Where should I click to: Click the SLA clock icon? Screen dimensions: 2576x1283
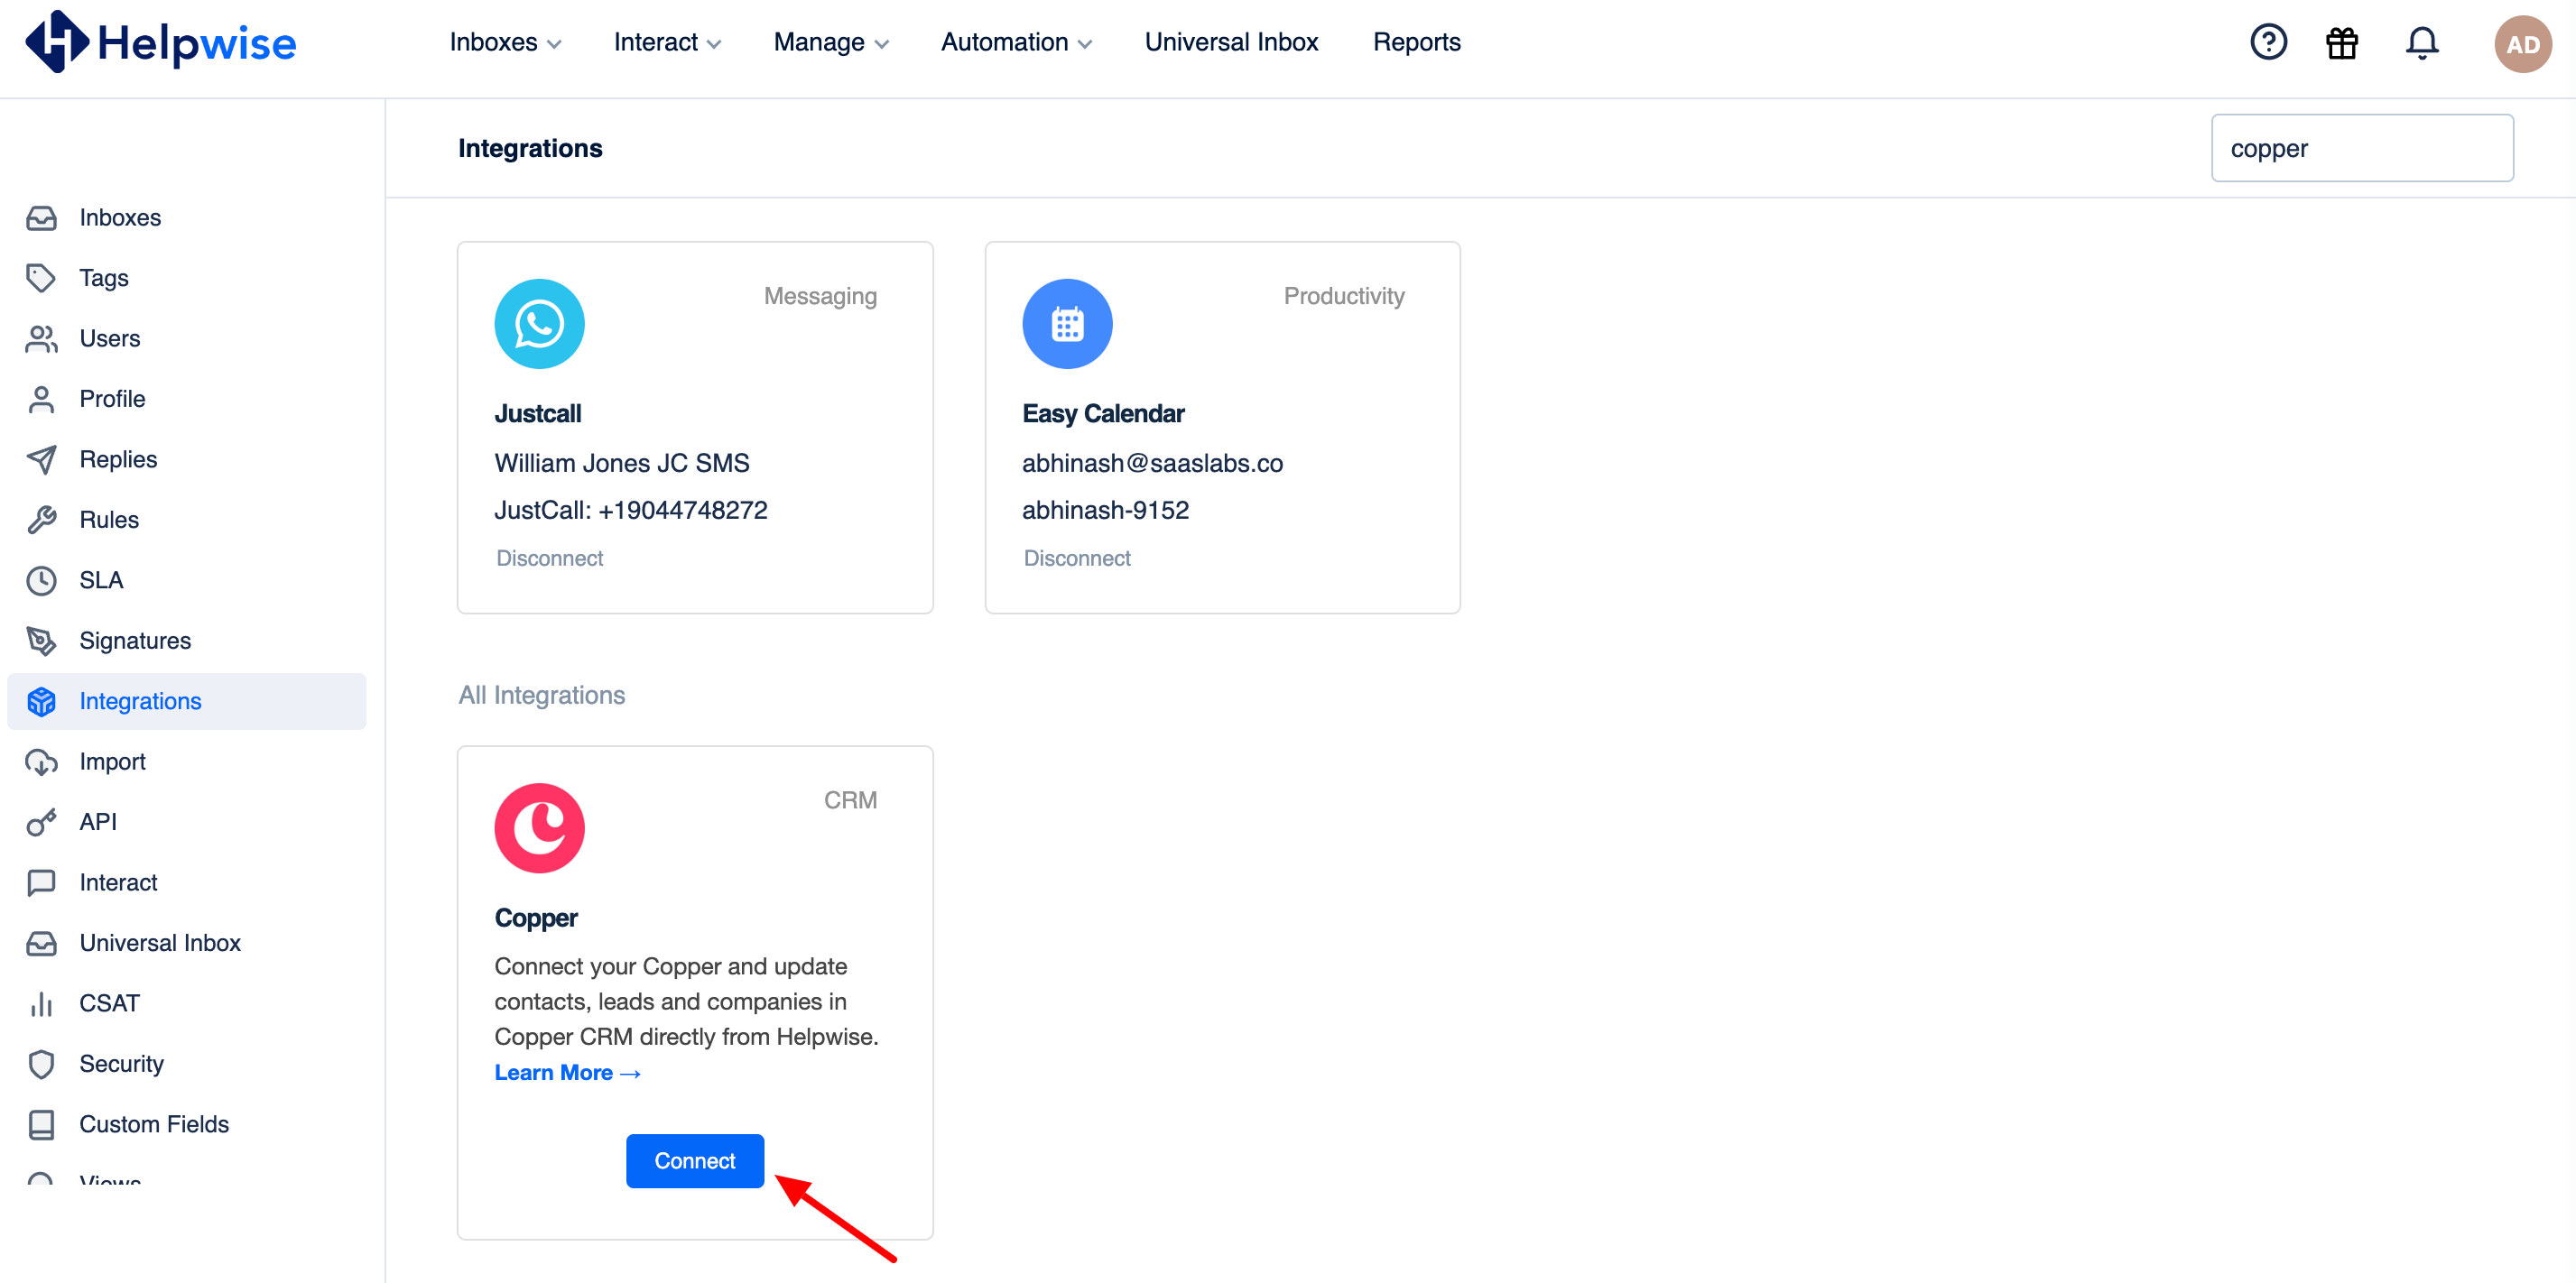pyautogui.click(x=41, y=580)
